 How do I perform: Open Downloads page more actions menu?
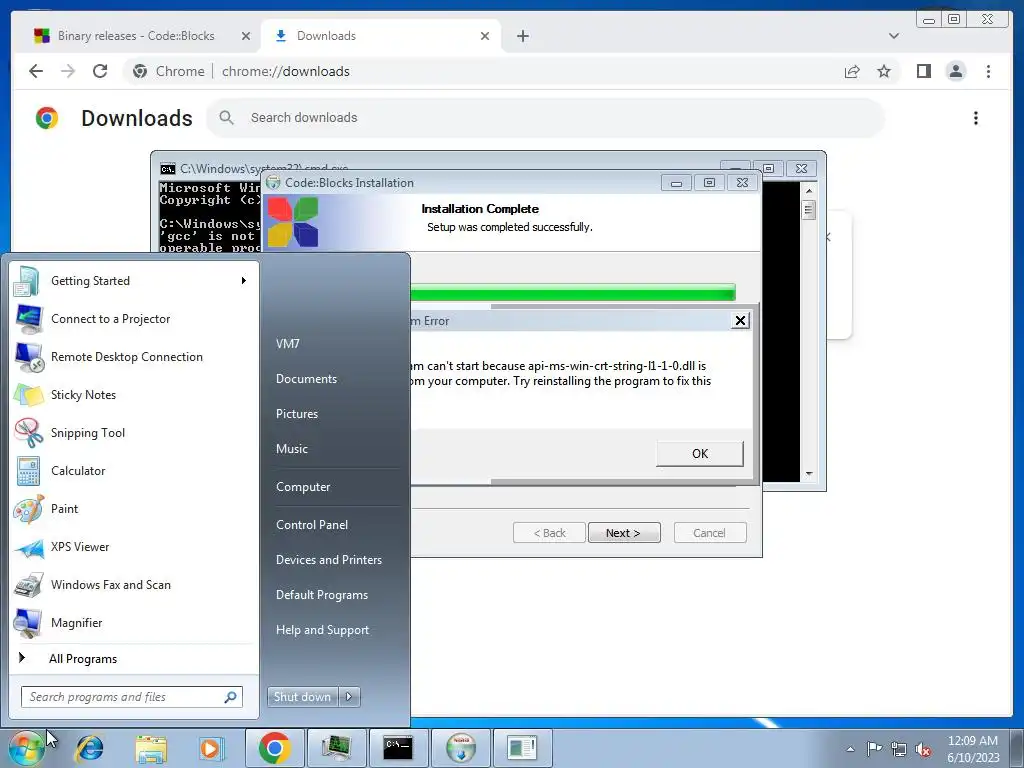pyautogui.click(x=976, y=118)
